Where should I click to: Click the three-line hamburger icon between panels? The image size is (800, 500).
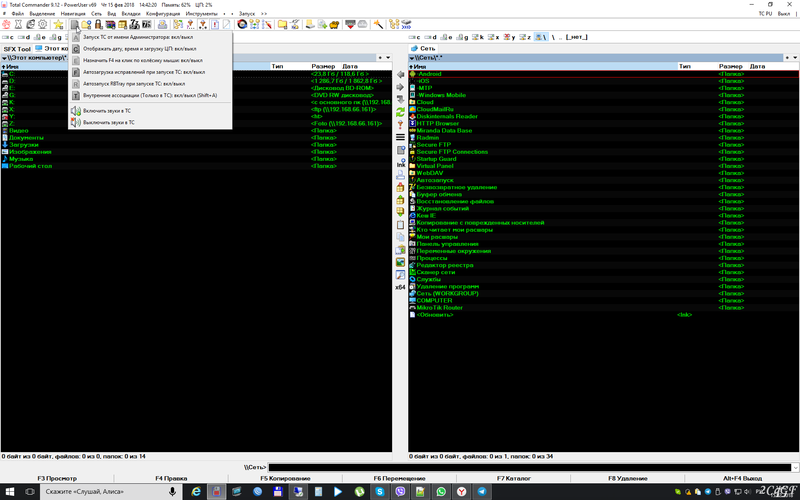pos(401,137)
